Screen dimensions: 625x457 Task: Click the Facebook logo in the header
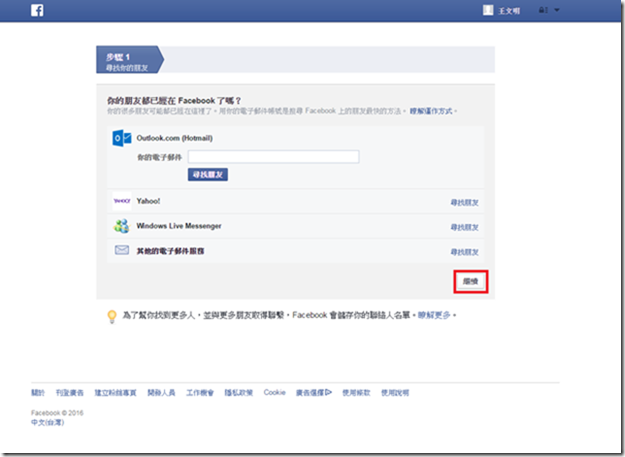click(x=37, y=10)
